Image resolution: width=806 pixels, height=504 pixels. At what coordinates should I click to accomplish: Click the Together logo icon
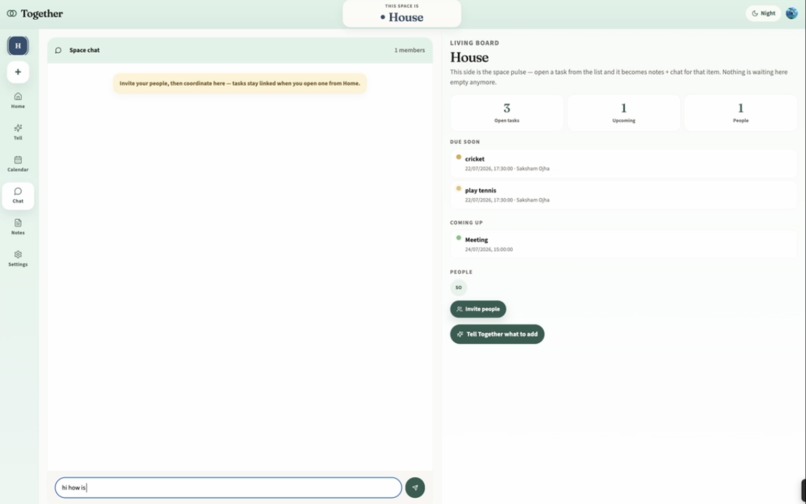tap(11, 13)
